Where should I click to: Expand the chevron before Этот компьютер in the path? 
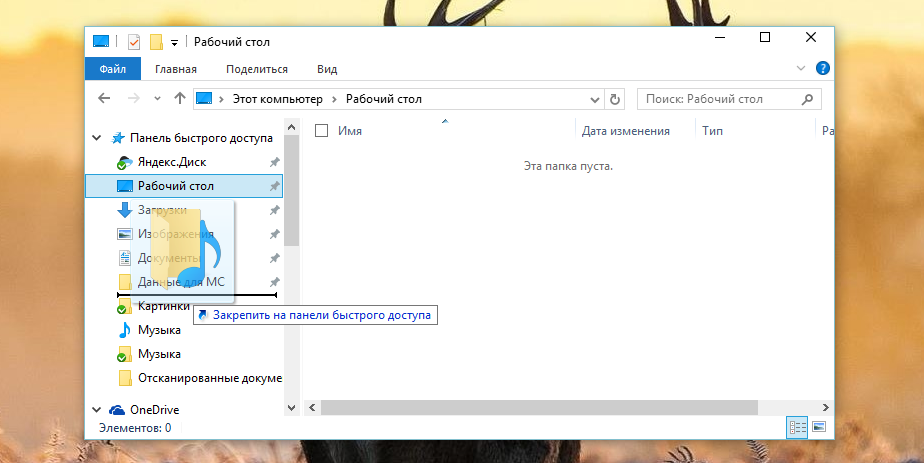pos(222,99)
